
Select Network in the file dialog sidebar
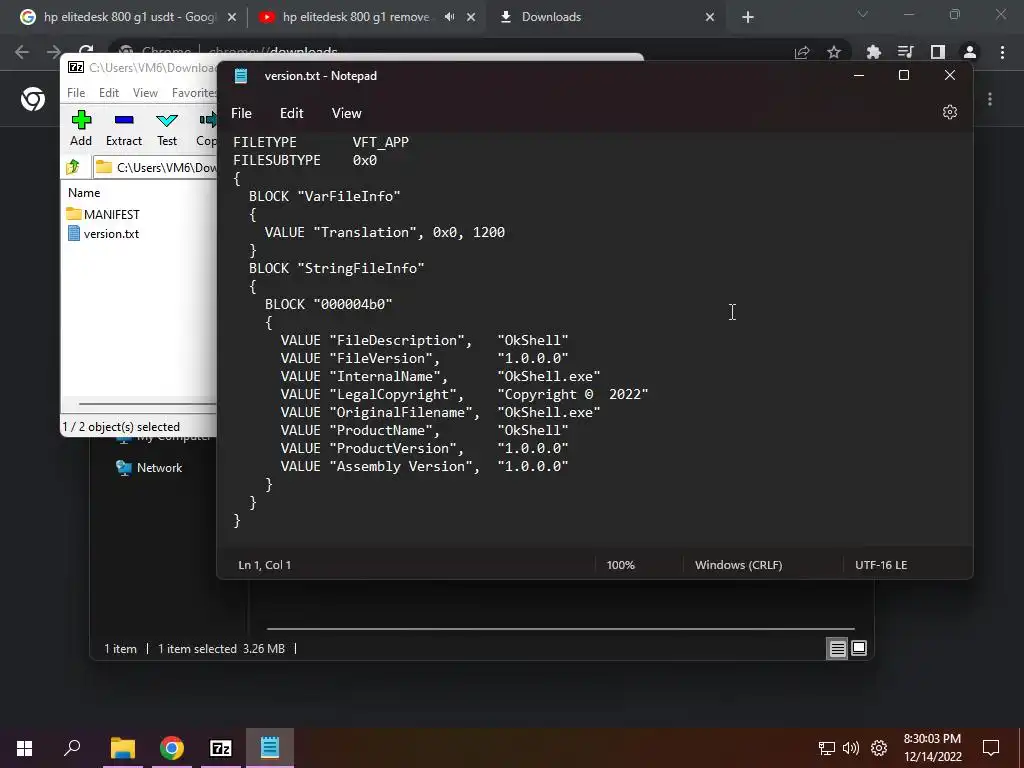[150, 468]
